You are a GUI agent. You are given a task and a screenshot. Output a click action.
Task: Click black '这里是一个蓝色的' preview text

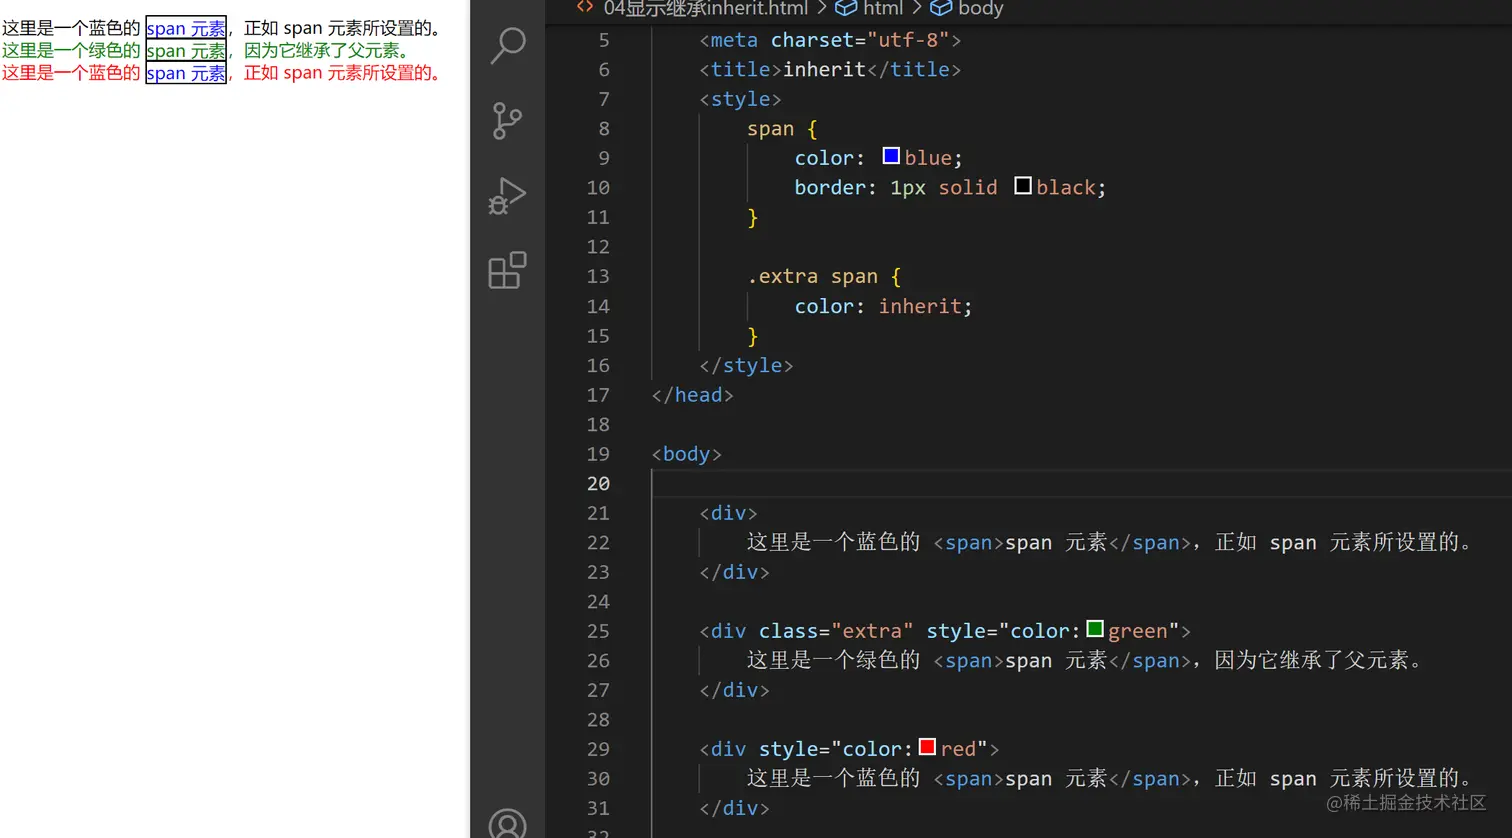click(71, 28)
